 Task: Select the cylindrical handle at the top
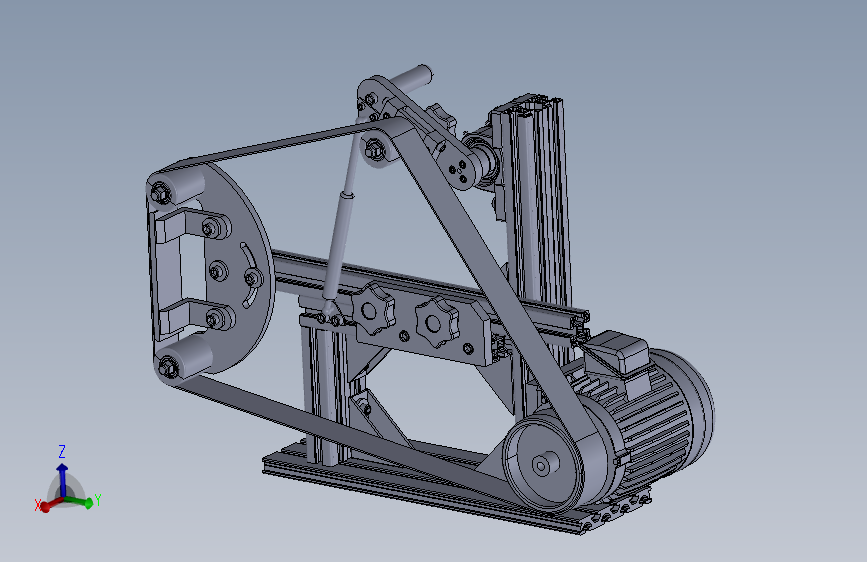pos(412,79)
